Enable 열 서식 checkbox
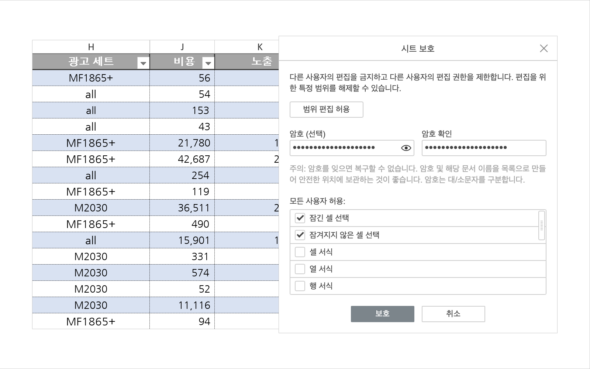Image resolution: width=590 pixels, height=369 pixels. click(300, 269)
